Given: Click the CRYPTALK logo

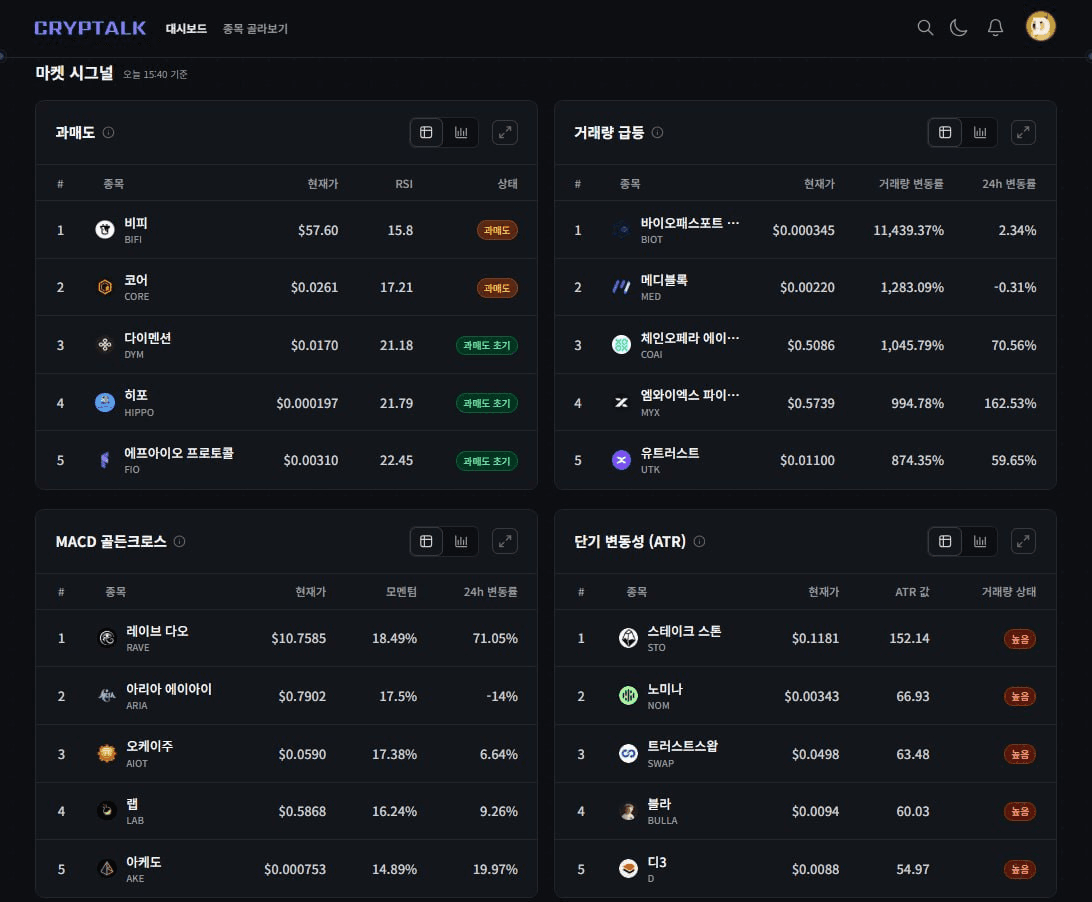Looking at the screenshot, I should tap(90, 28).
